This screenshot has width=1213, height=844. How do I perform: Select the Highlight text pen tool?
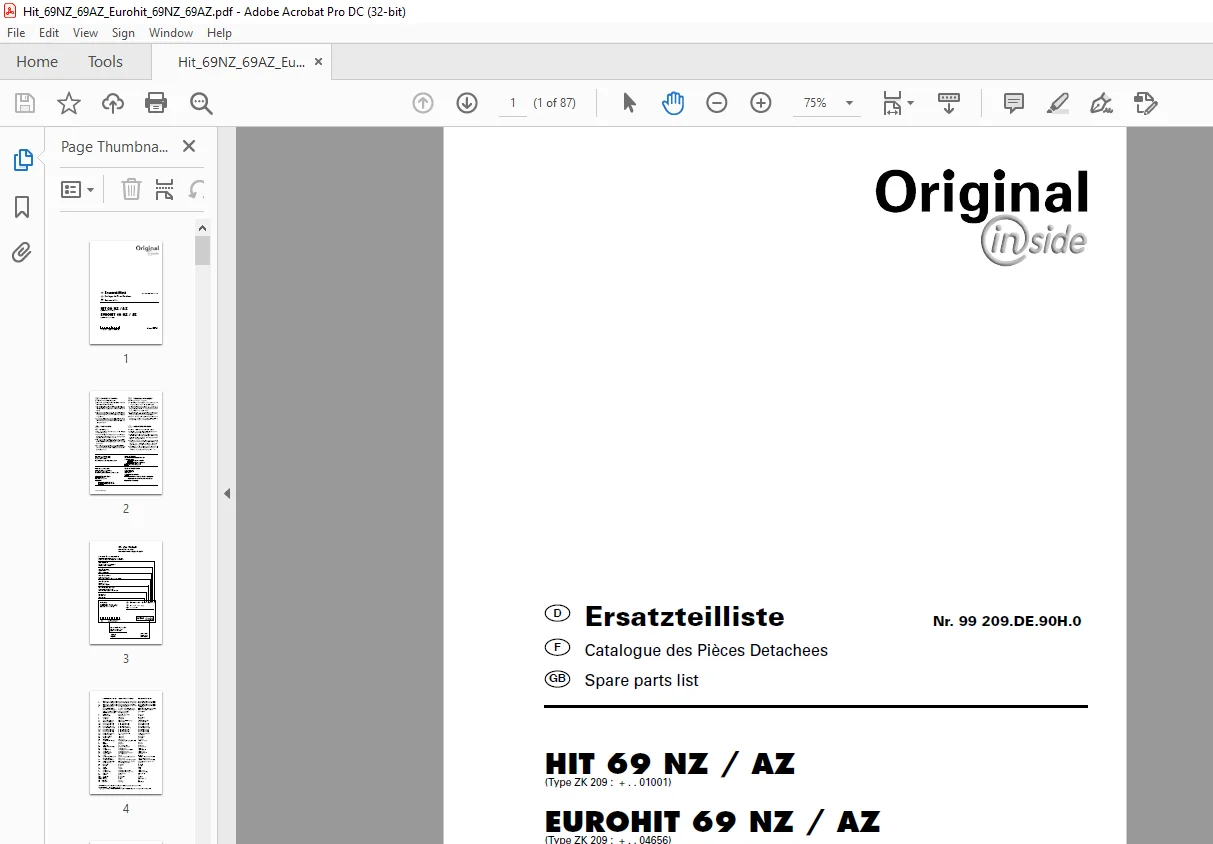[x=1058, y=103]
